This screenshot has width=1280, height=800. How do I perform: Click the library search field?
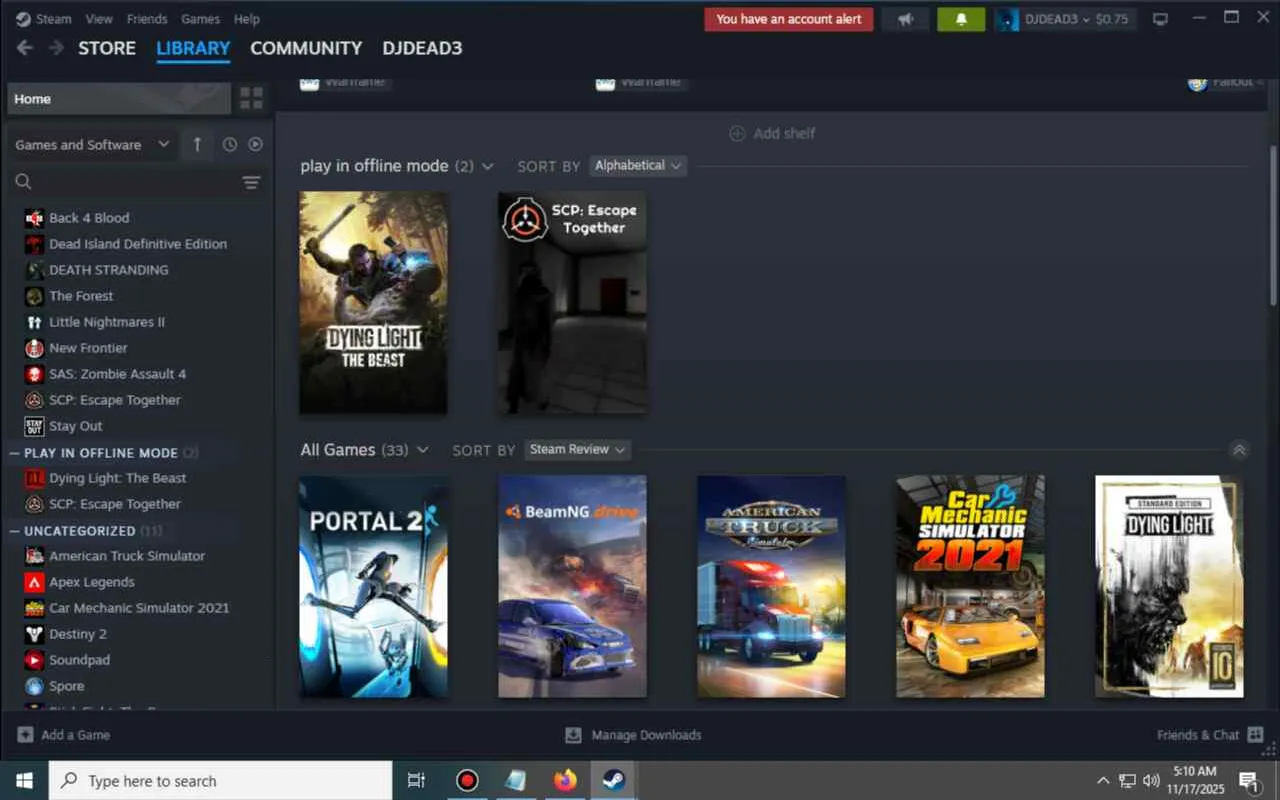point(137,182)
